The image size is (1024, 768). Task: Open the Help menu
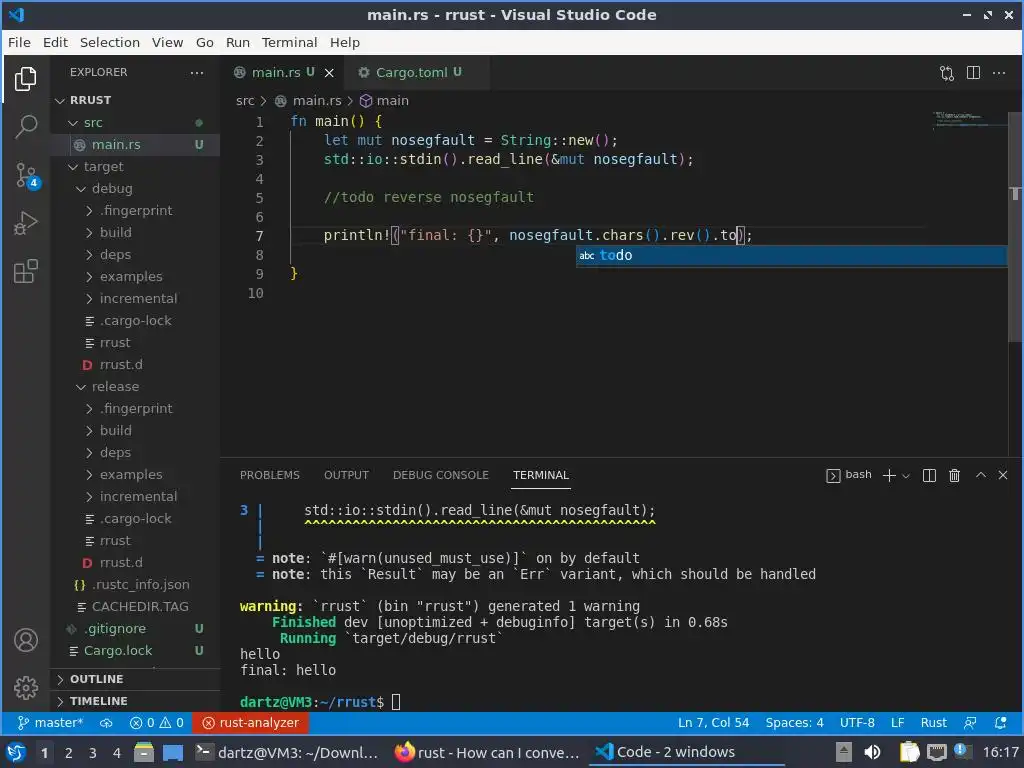click(x=345, y=42)
